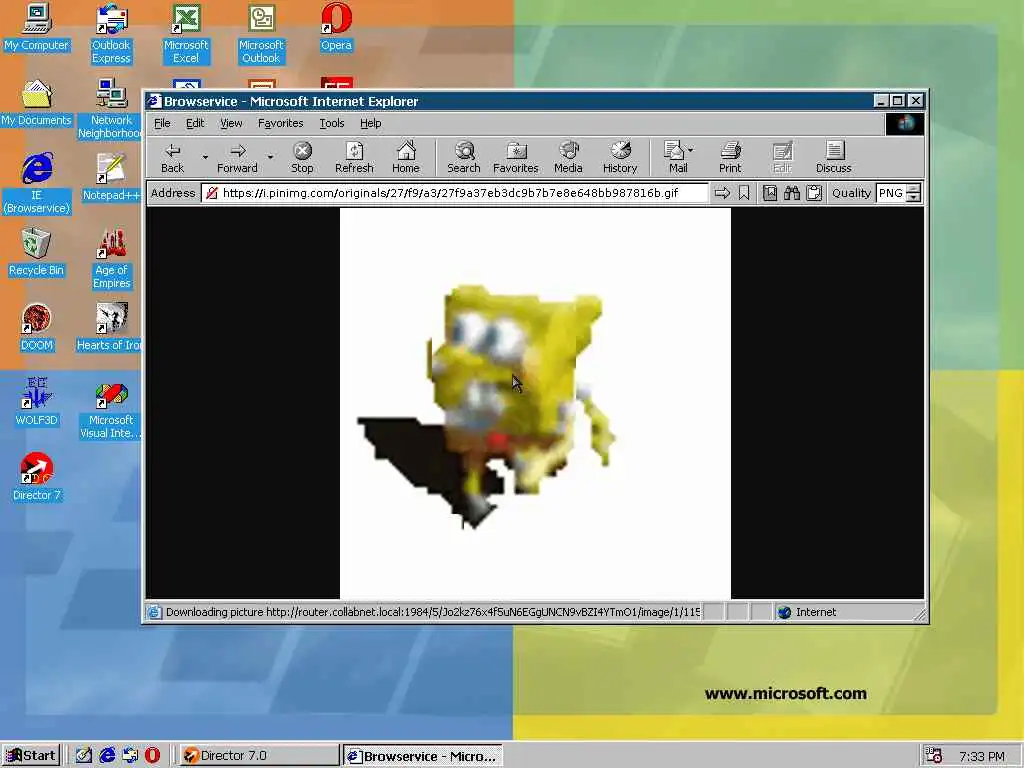Image resolution: width=1024 pixels, height=768 pixels.
Task: Click the Downloading picture status bar text
Action: (x=432, y=613)
